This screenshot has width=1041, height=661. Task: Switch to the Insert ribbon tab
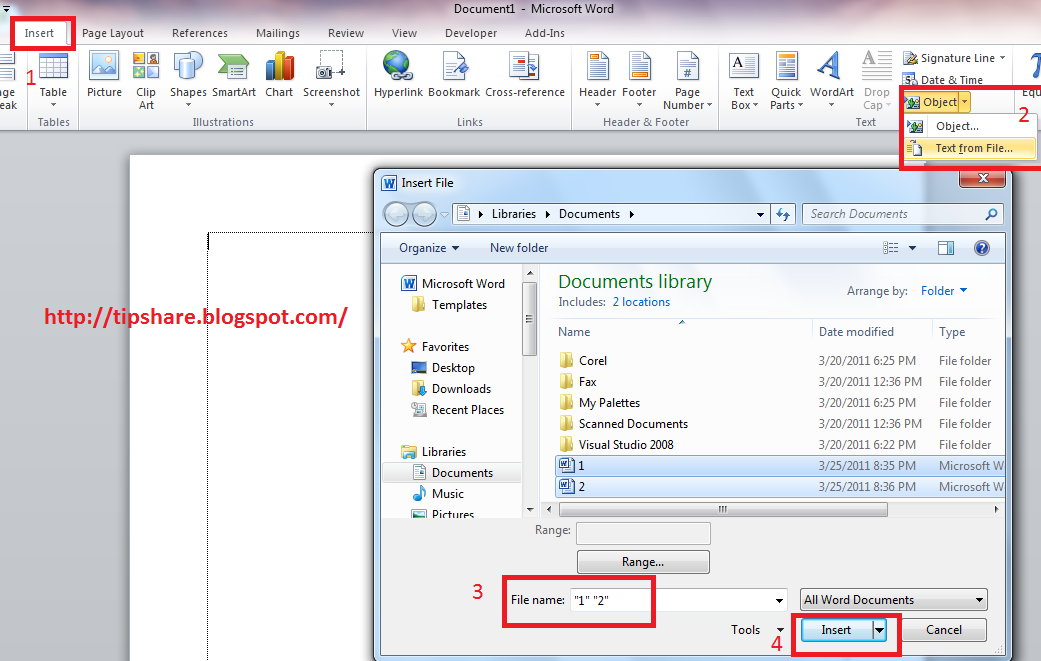39,33
